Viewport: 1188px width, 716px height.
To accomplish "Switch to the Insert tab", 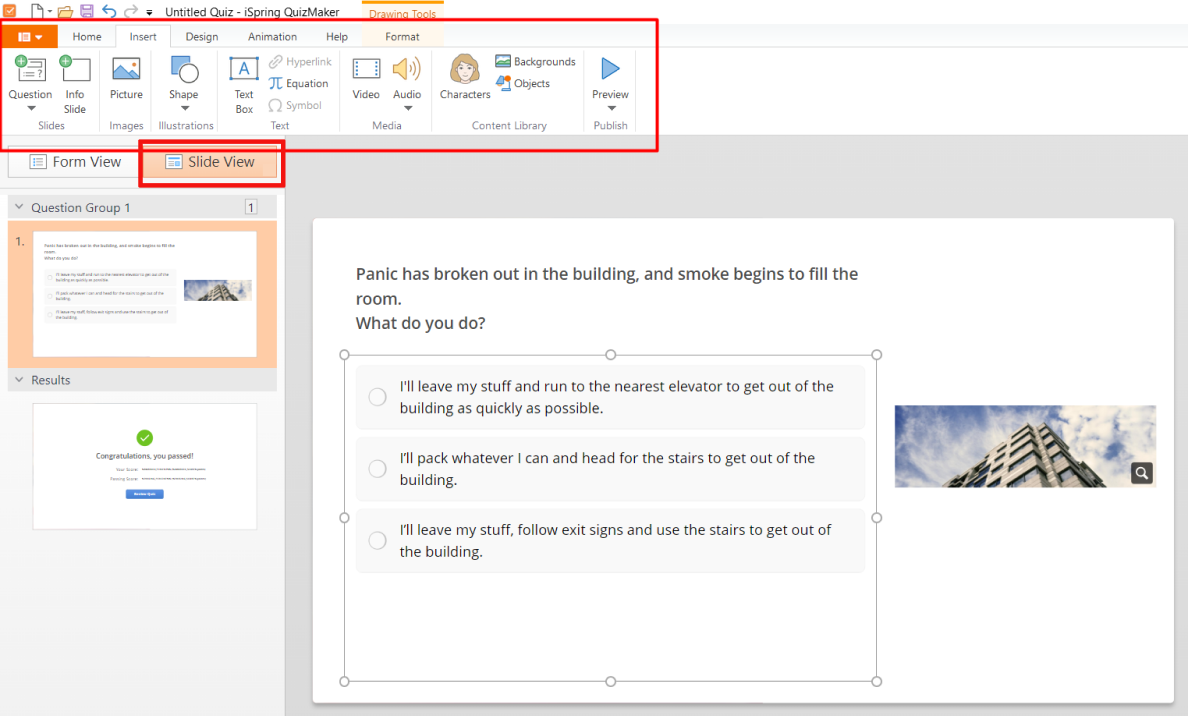I will (142, 36).
